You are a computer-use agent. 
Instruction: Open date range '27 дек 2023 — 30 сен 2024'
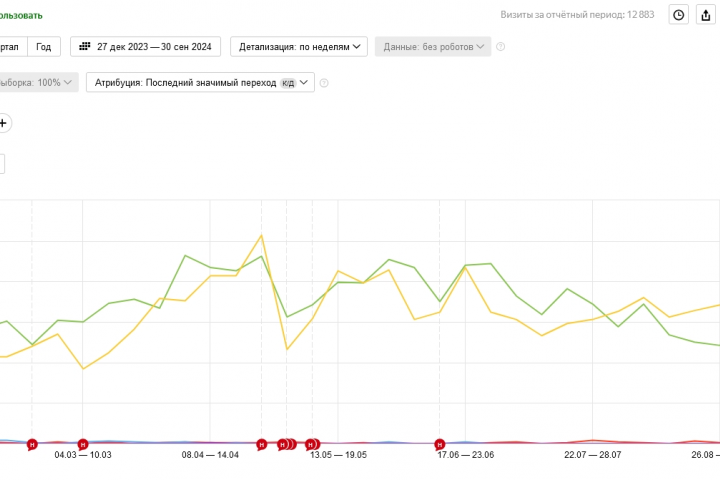click(x=145, y=47)
